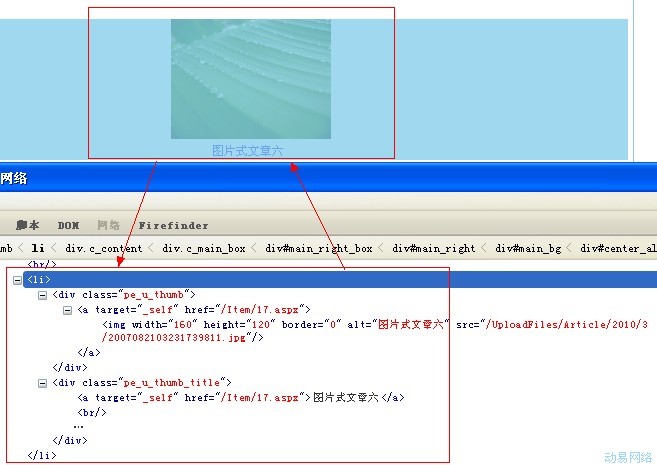Jump to div.c_main_box in the breadcrumb path
This screenshot has width=657, height=465.
coord(203,248)
